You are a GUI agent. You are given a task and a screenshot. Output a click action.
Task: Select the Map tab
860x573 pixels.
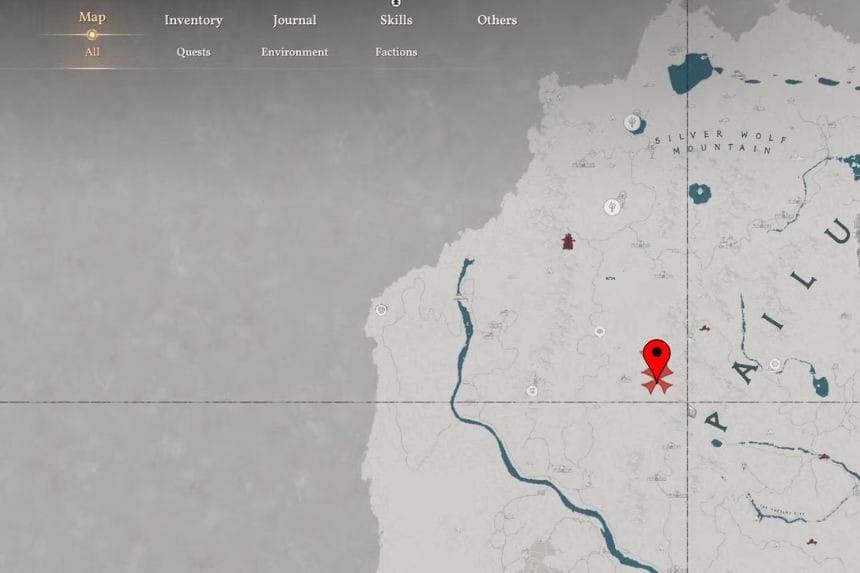(x=92, y=18)
